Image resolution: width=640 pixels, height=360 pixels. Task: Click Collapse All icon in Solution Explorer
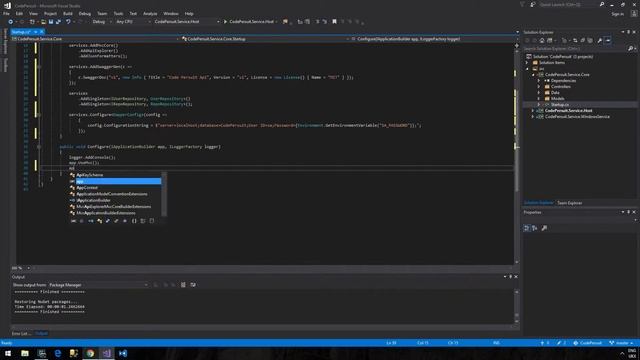pyautogui.click(x=582, y=40)
